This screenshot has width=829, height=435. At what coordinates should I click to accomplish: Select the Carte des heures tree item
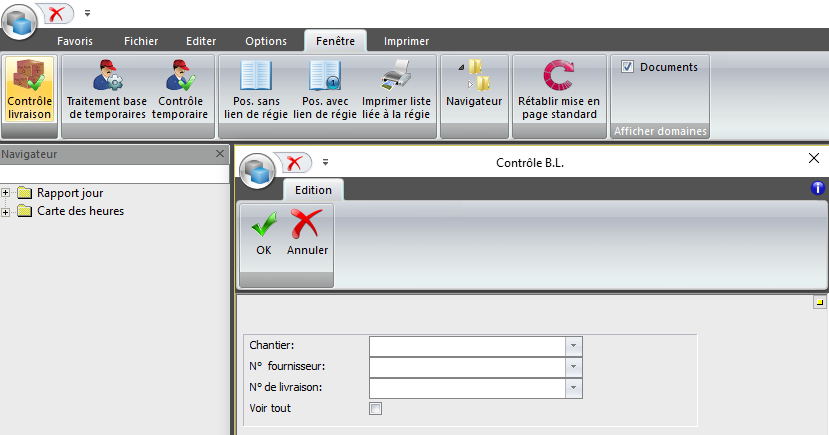pyautogui.click(x=80, y=211)
